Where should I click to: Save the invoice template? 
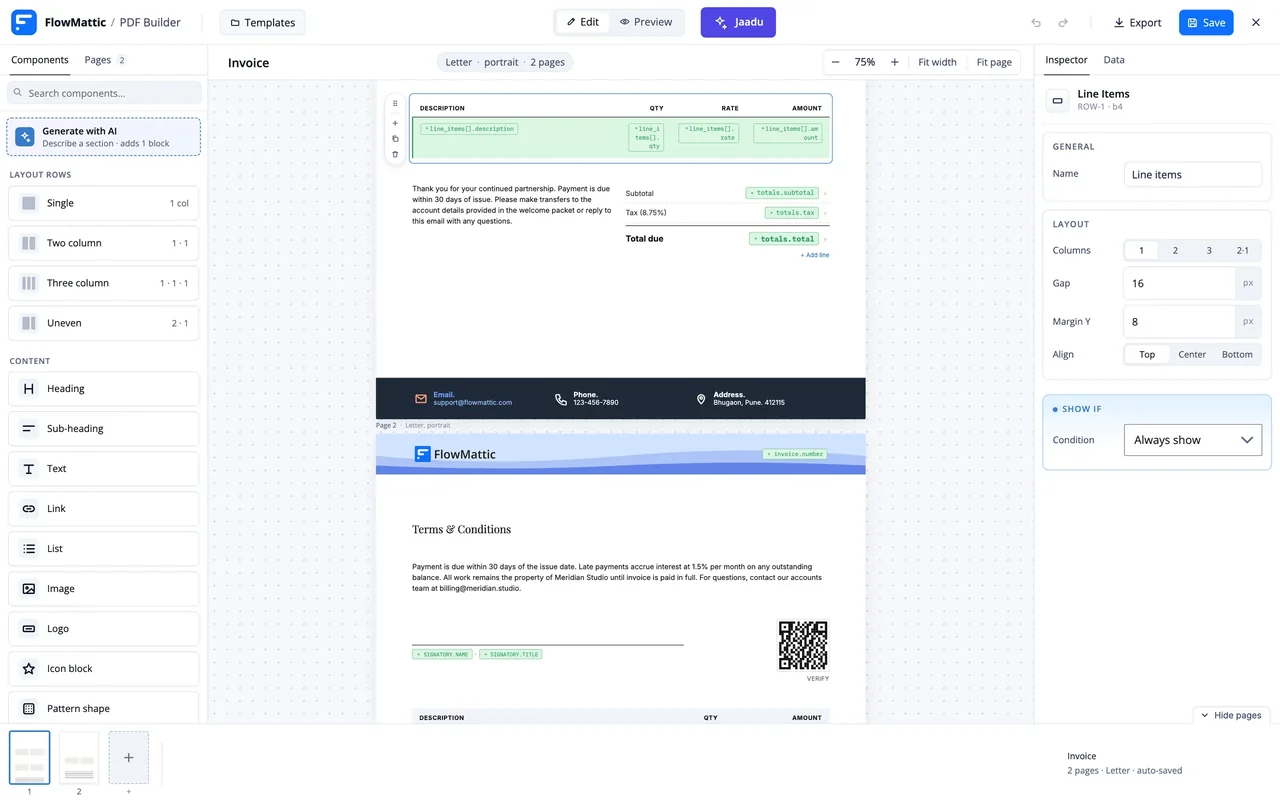tap(1206, 22)
